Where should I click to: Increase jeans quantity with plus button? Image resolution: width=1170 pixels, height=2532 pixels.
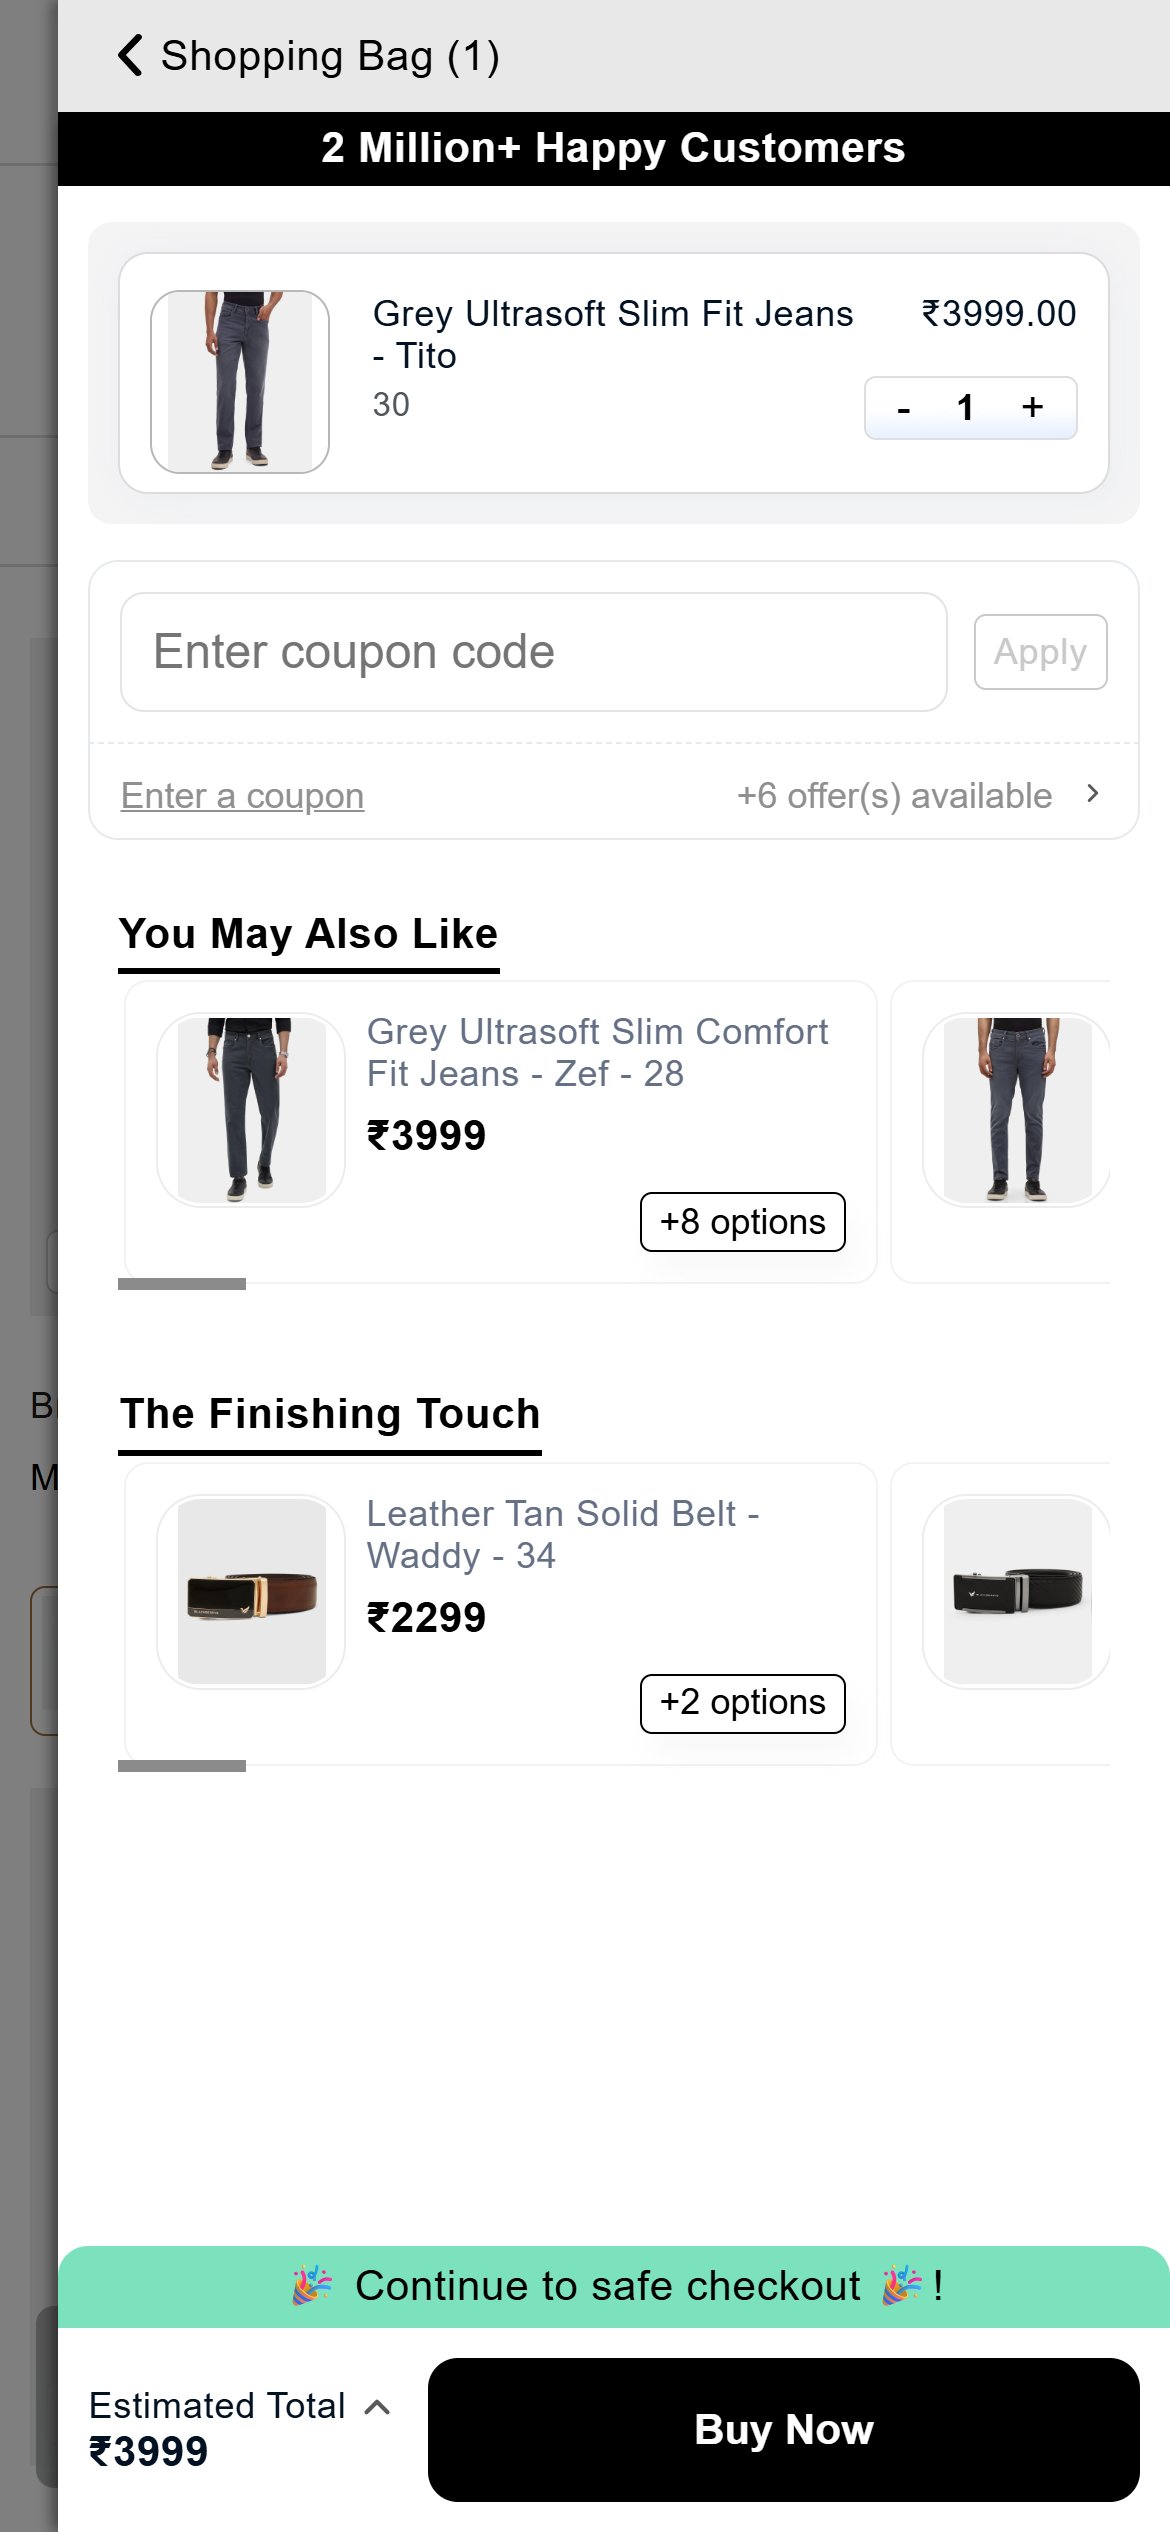(1033, 407)
